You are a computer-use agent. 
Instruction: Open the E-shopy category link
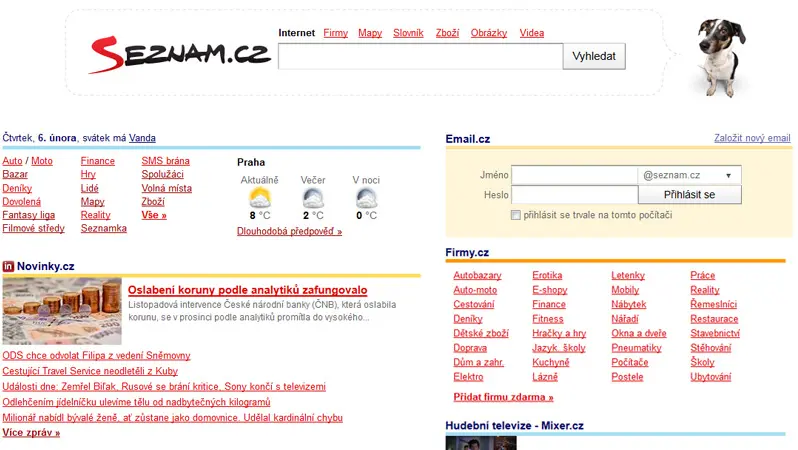pyautogui.click(x=550, y=290)
